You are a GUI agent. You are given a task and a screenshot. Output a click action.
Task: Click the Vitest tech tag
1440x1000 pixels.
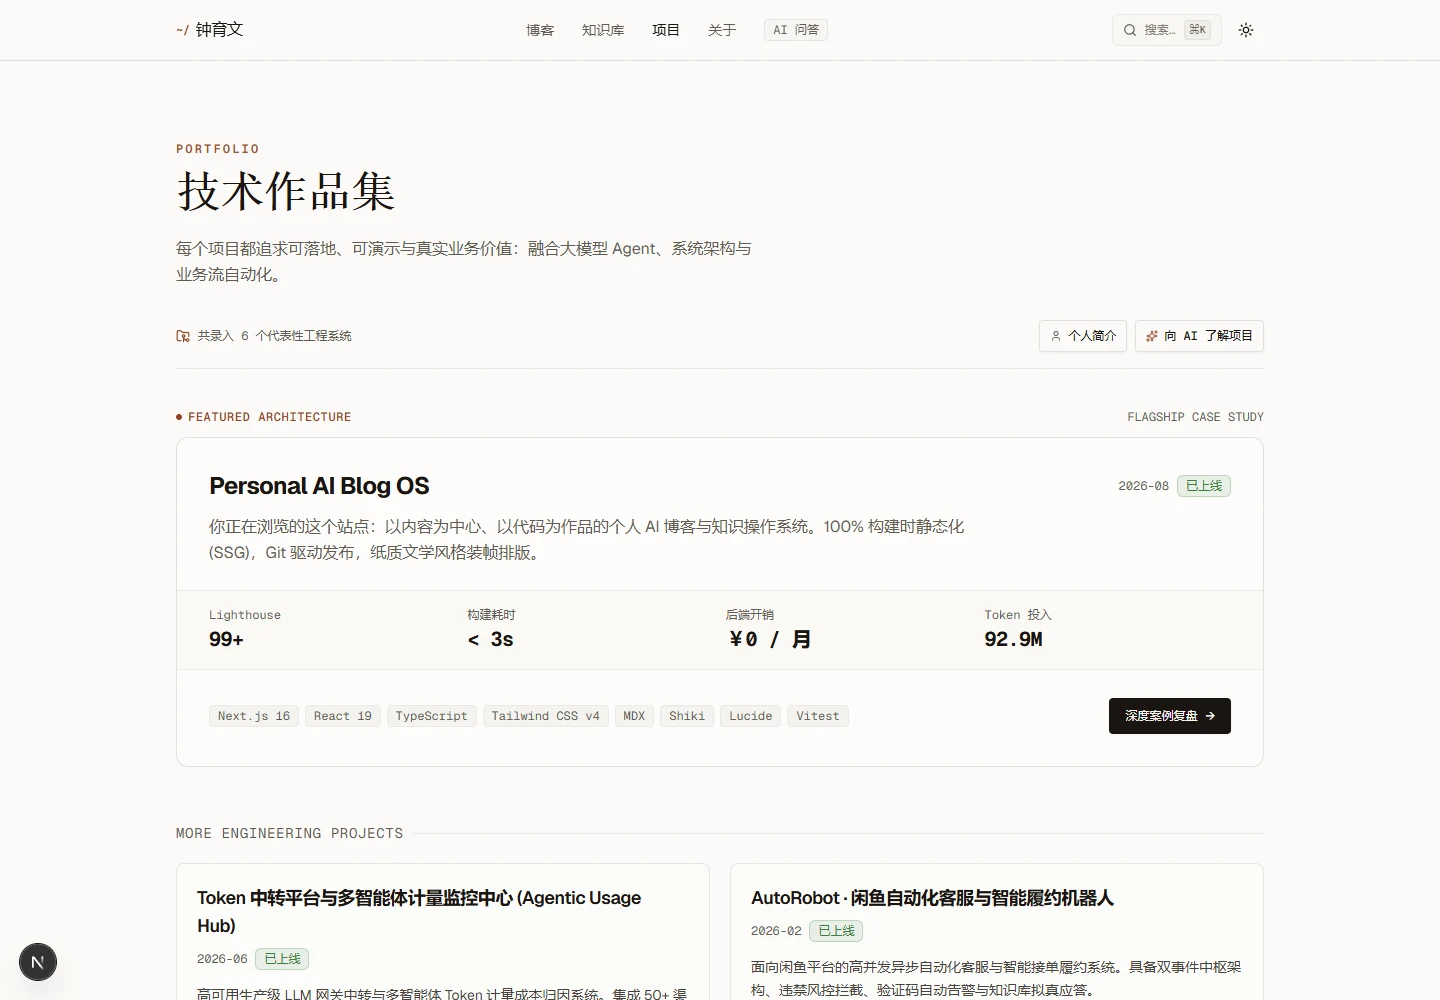pyautogui.click(x=818, y=716)
